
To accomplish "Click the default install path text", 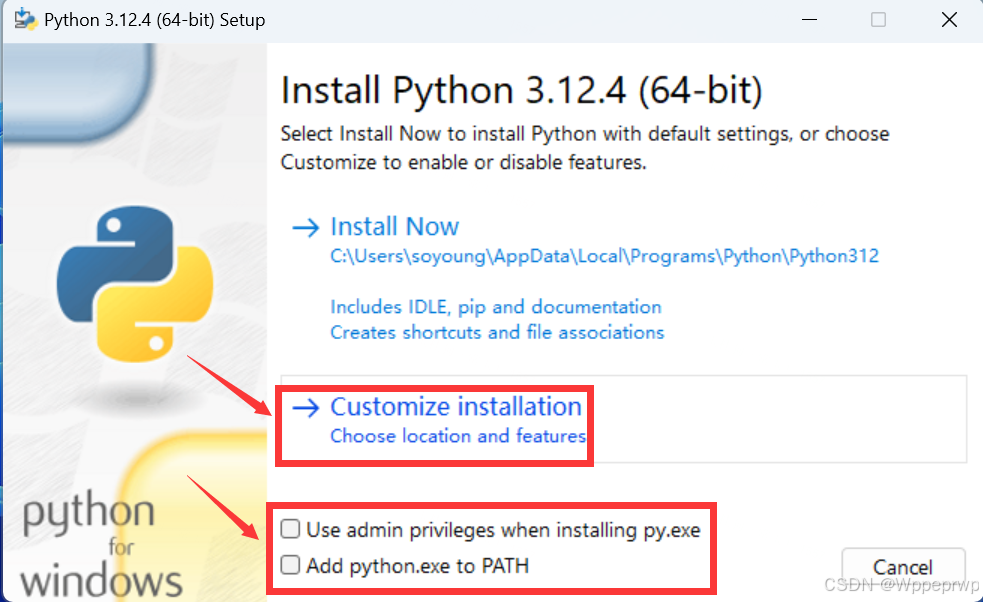I will tap(604, 256).
